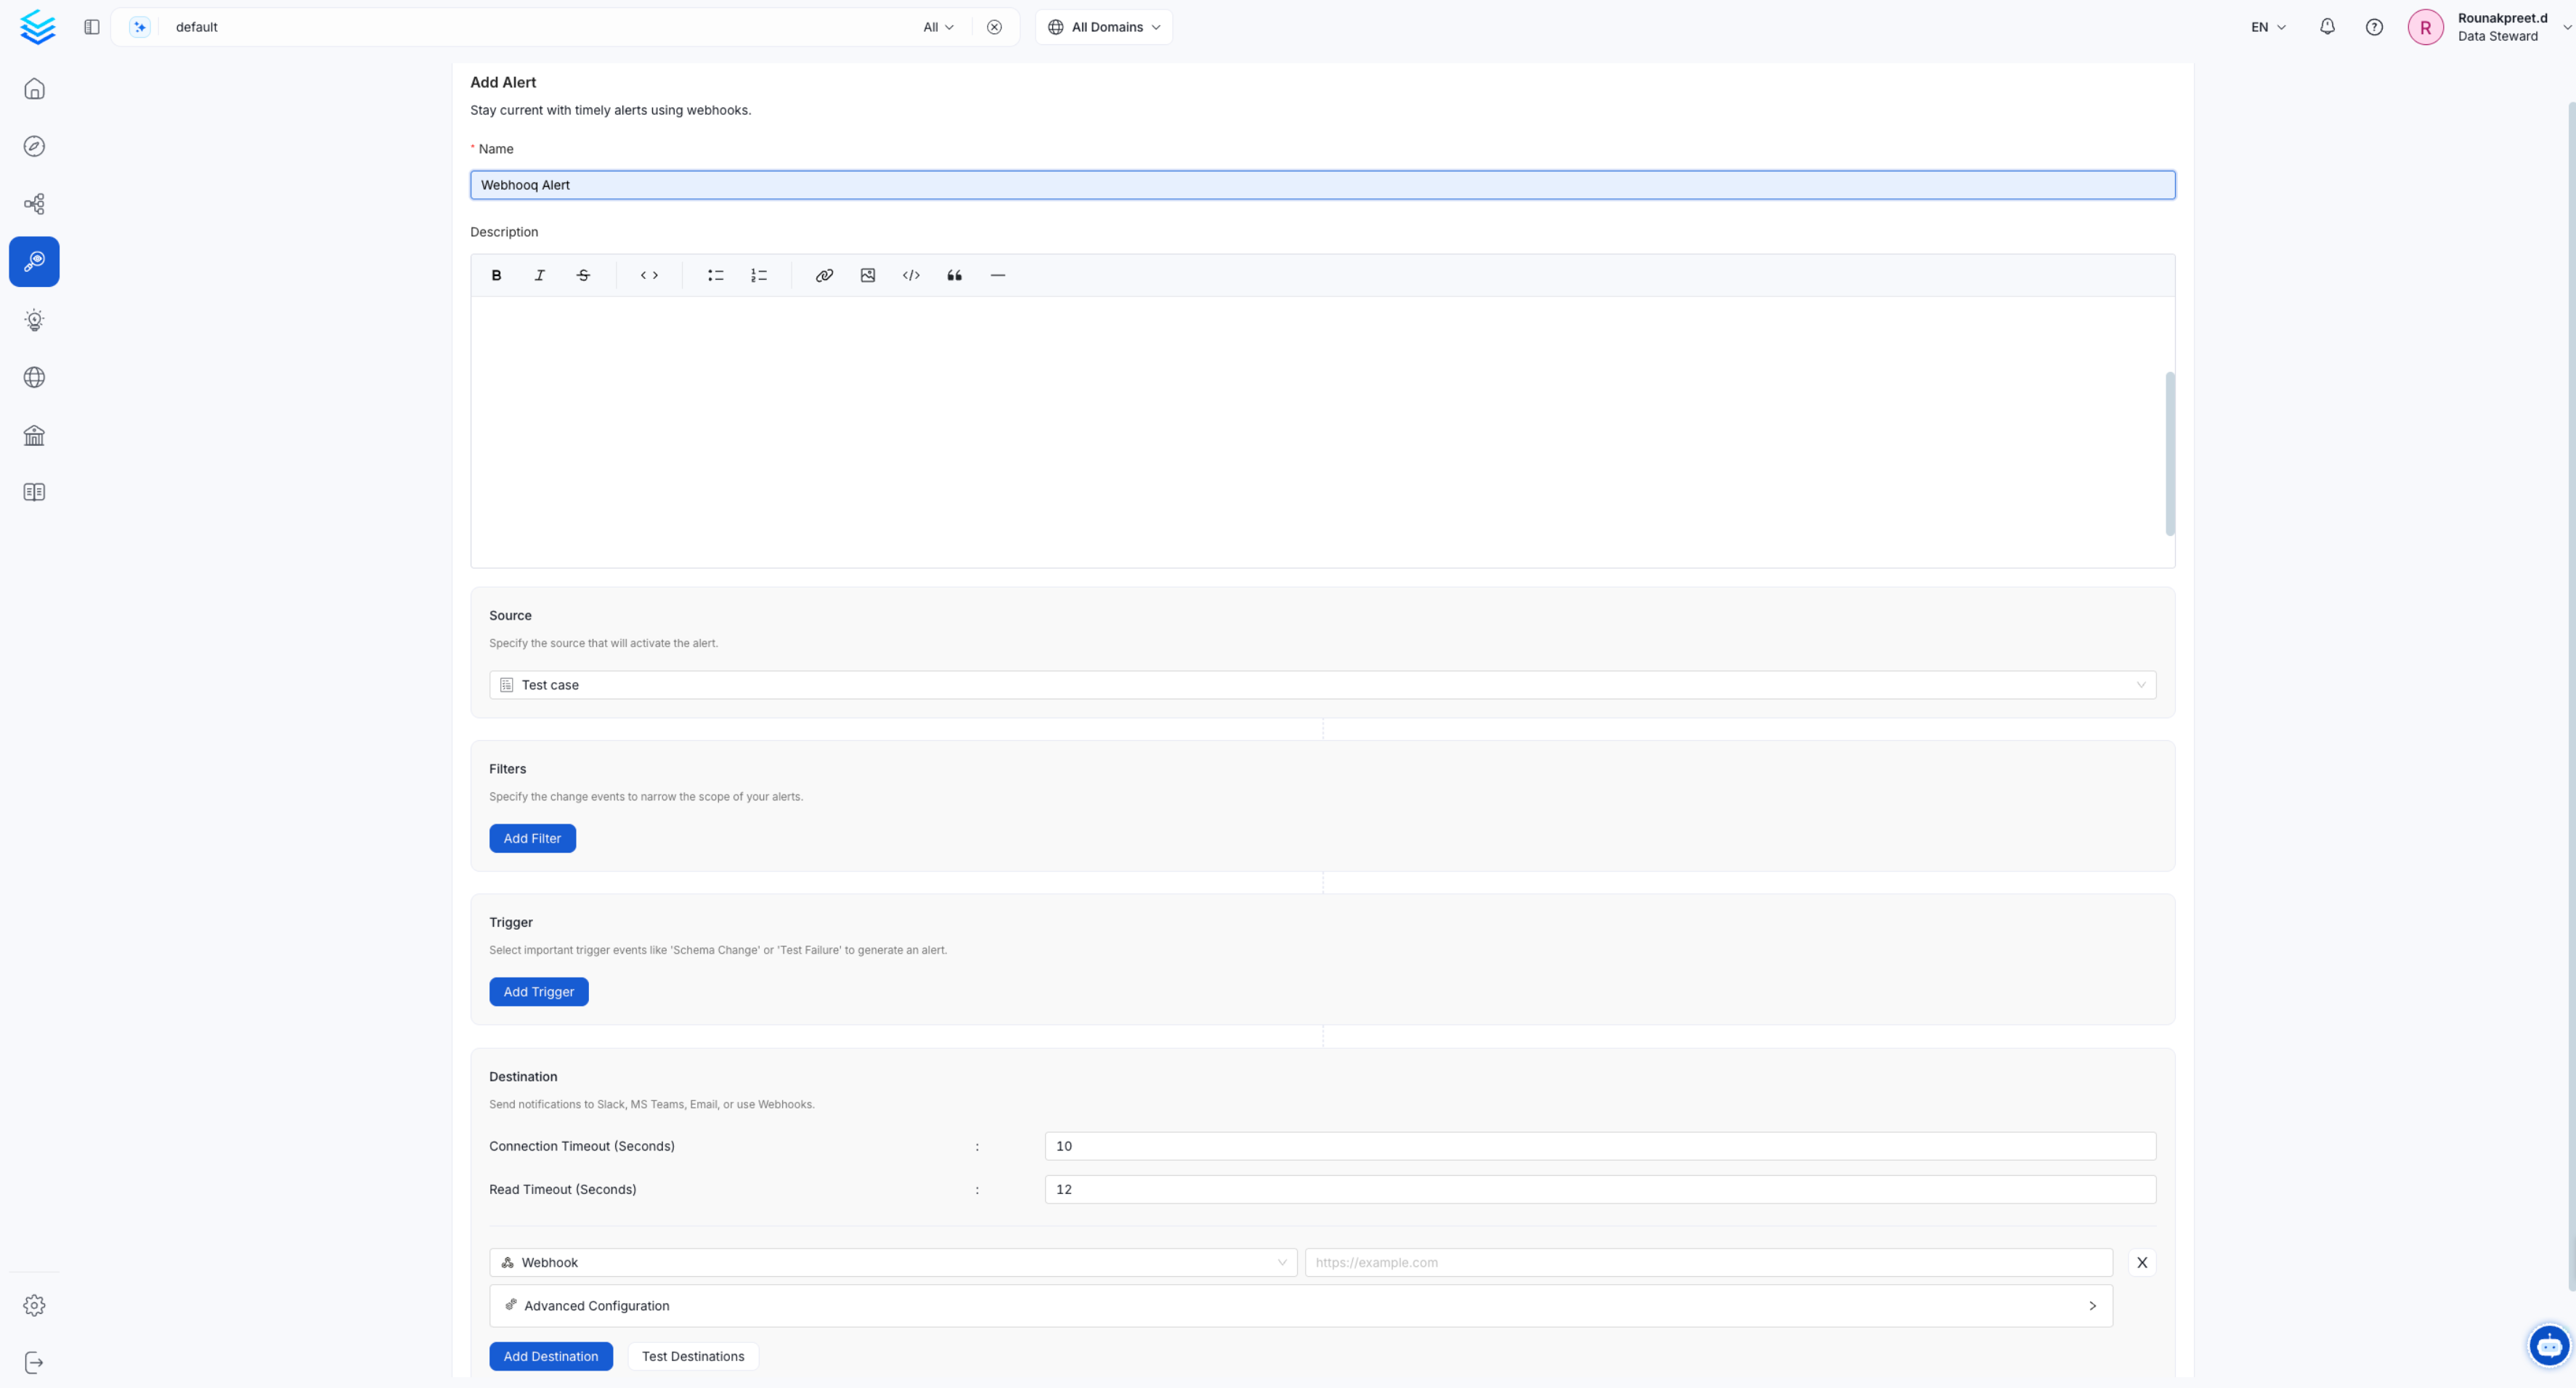This screenshot has width=2576, height=1388.
Task: Open EN language menu
Action: point(2268,27)
